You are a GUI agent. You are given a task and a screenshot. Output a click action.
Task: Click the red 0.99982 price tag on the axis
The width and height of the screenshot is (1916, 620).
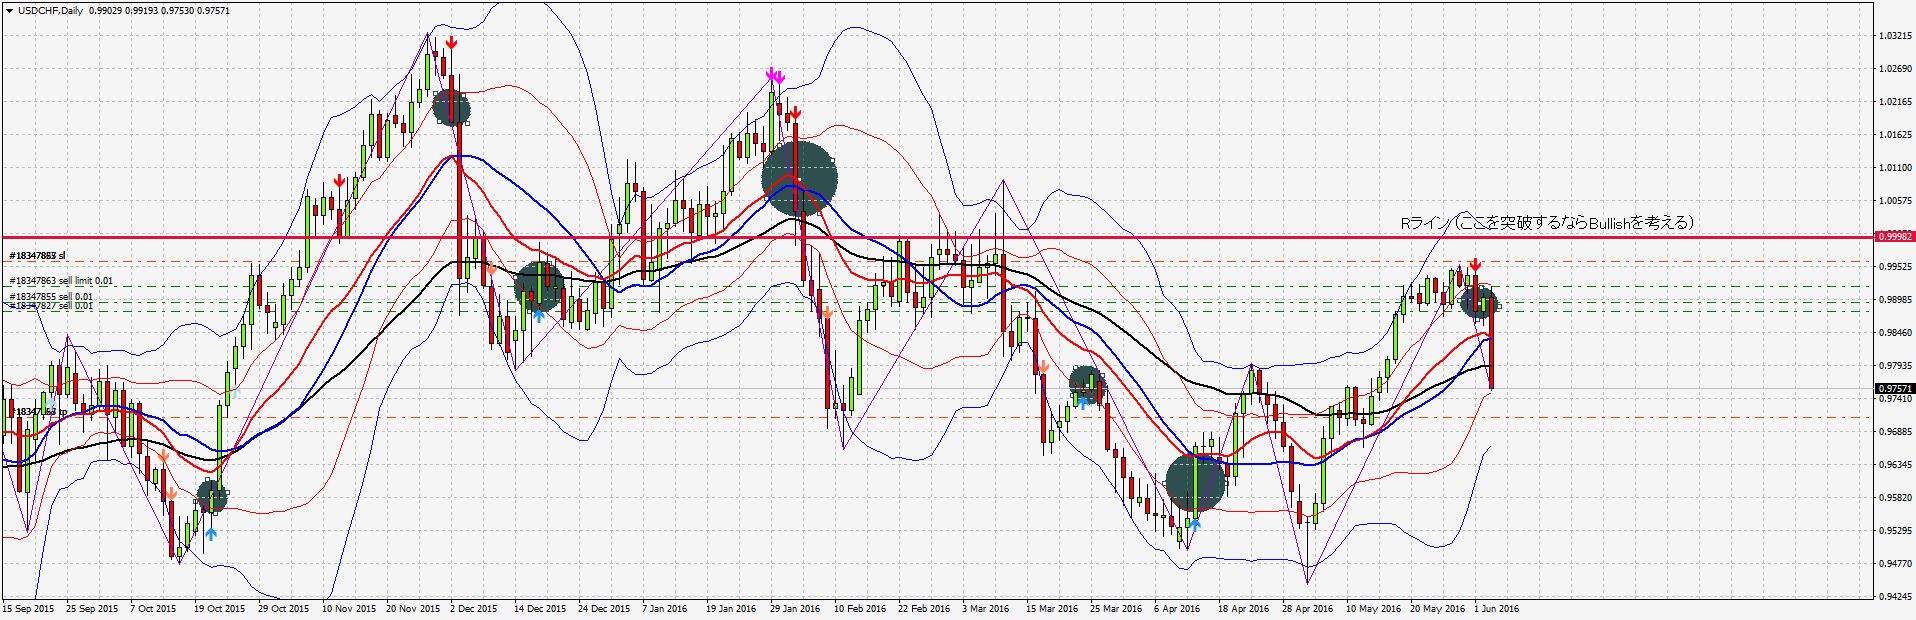1895,237
